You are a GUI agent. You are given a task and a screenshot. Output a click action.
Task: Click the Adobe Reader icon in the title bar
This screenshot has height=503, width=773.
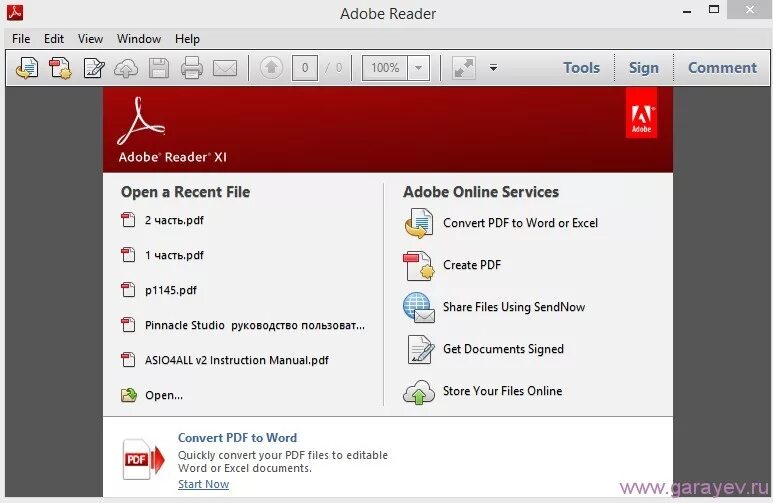[x=15, y=12]
